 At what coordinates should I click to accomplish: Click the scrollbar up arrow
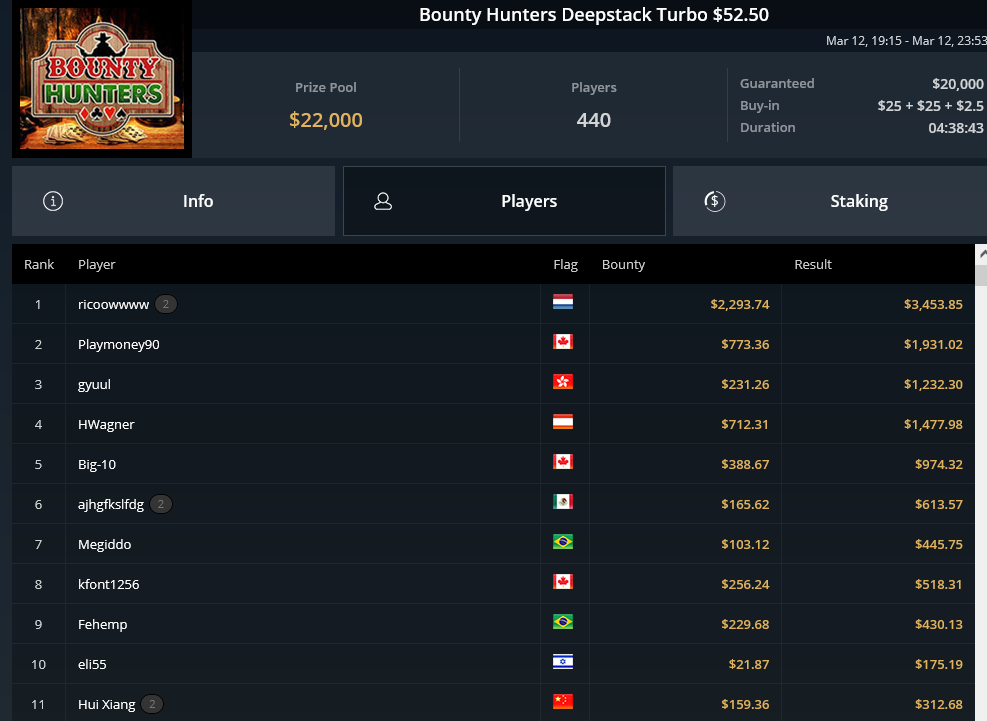point(981,254)
